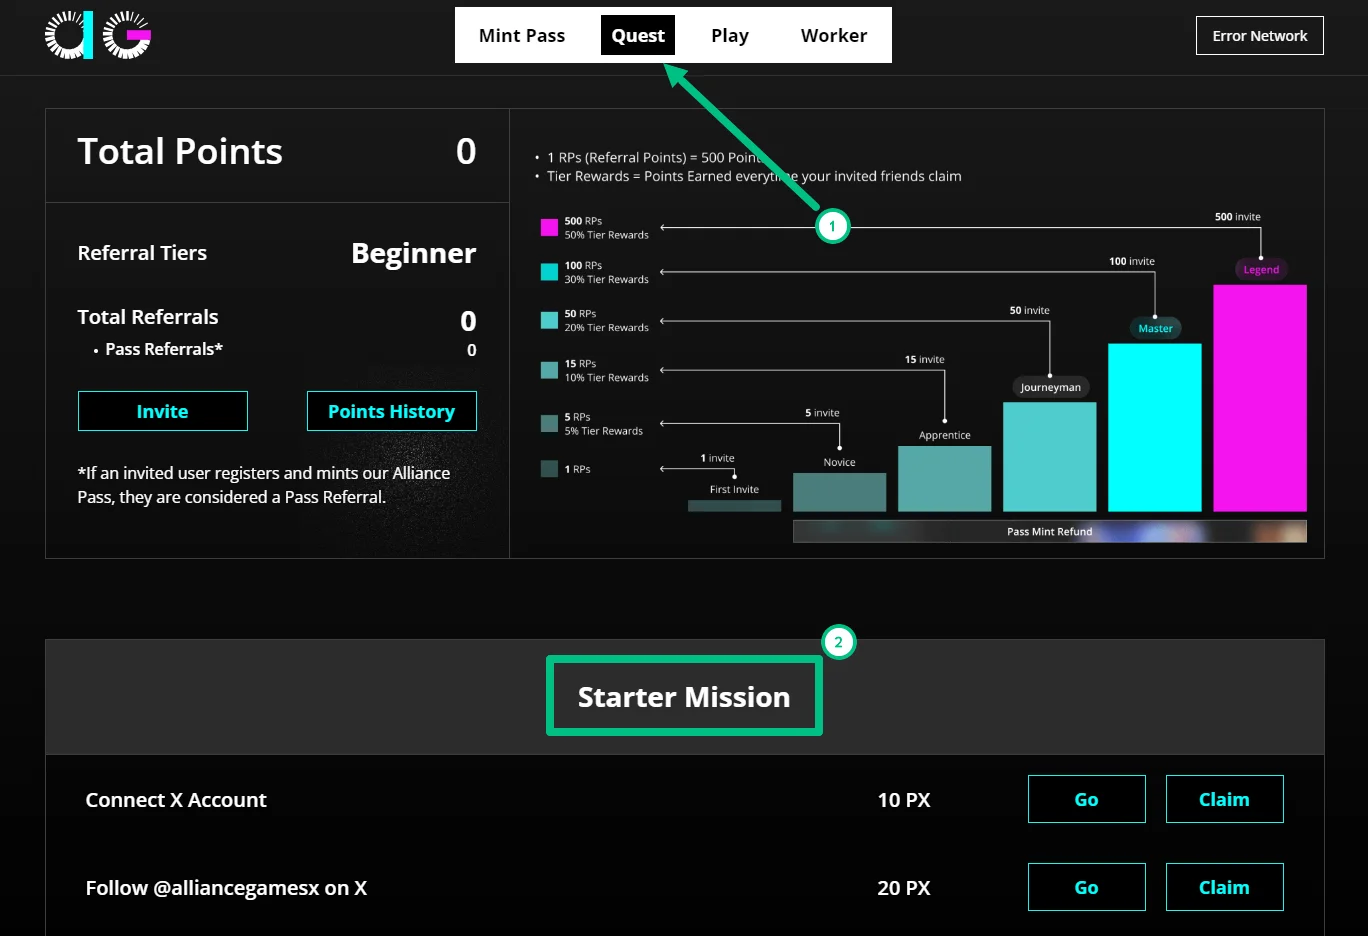This screenshot has height=936, width=1368.
Task: Click the Journeyman tier label
Action: pyautogui.click(x=1050, y=387)
